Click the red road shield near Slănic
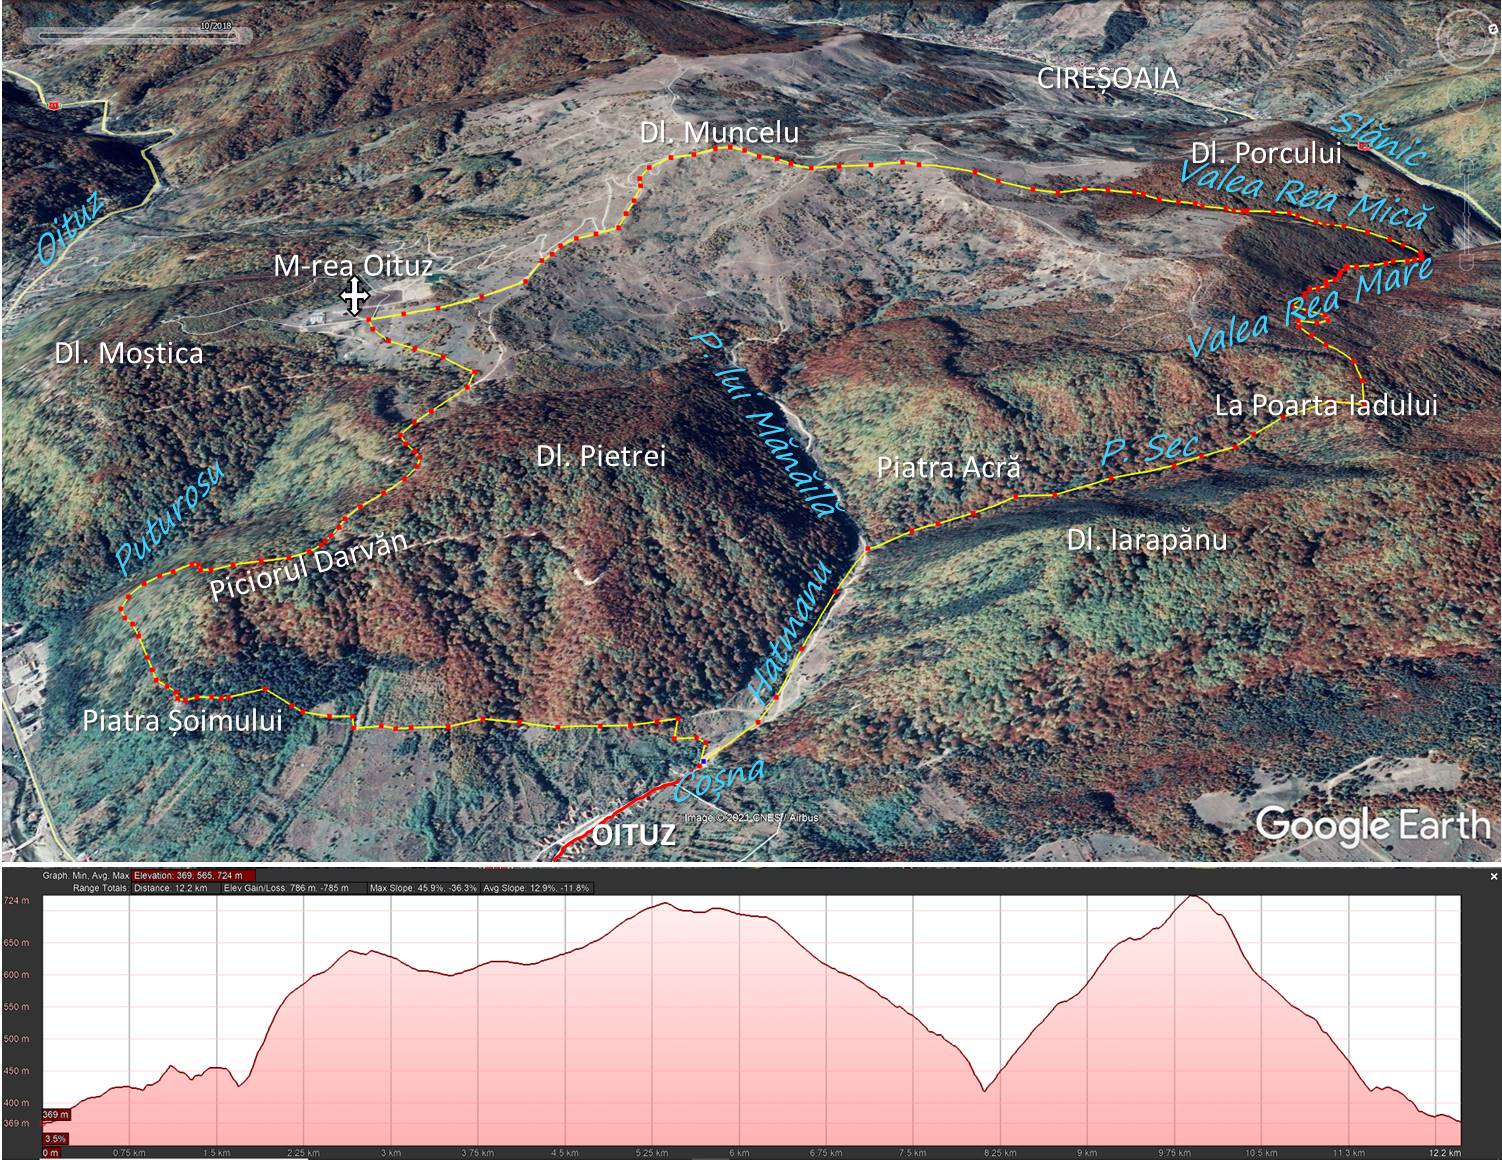Image resolution: width=1502 pixels, height=1160 pixels. tap(1363, 146)
